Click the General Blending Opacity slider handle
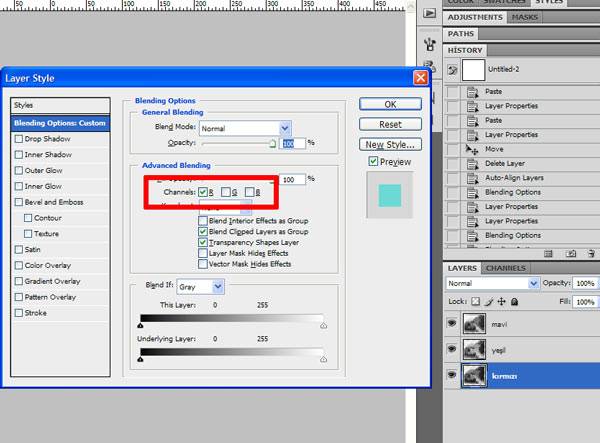 coord(272,145)
